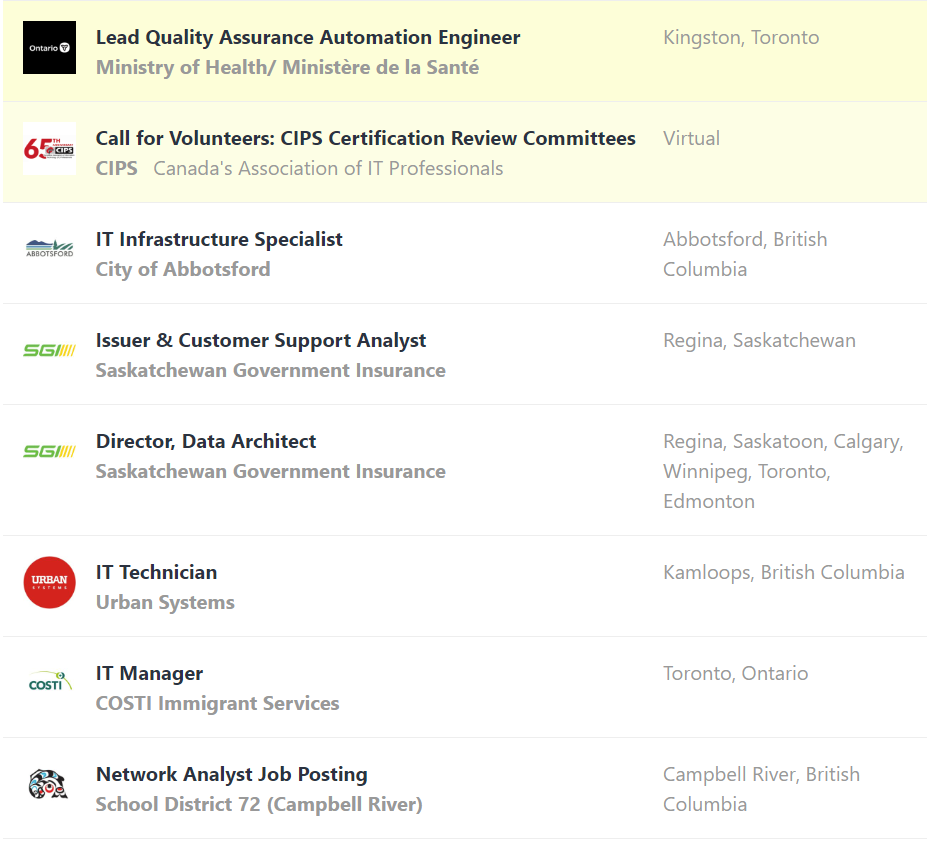This screenshot has height=842, width=927.
Task: Click the City of Abbotsford logo
Action: (x=49, y=249)
